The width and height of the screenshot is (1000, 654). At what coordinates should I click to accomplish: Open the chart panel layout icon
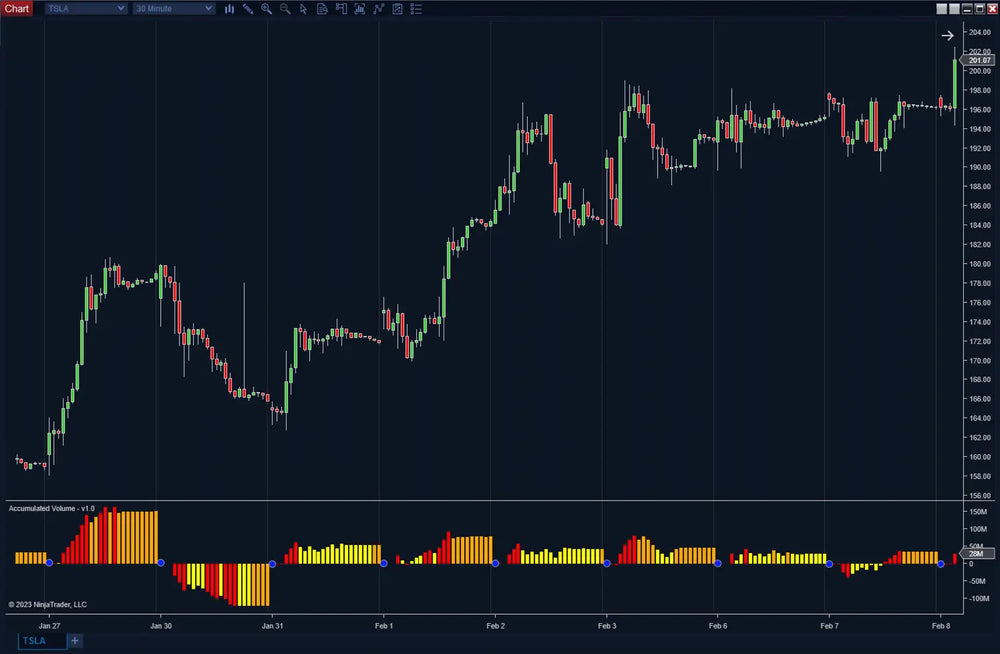click(341, 8)
